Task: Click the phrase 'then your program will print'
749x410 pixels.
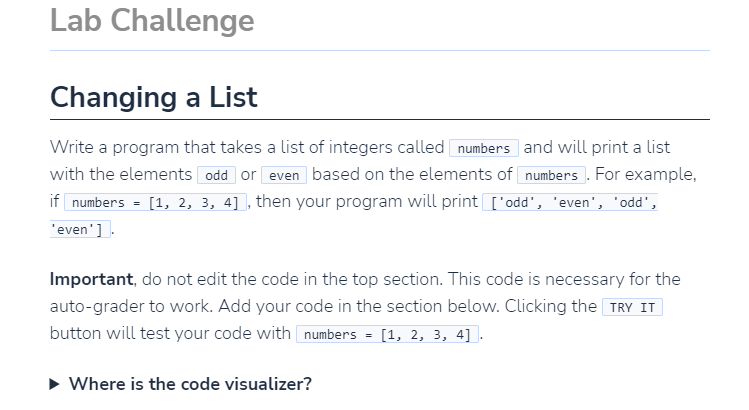Action: coord(367,202)
